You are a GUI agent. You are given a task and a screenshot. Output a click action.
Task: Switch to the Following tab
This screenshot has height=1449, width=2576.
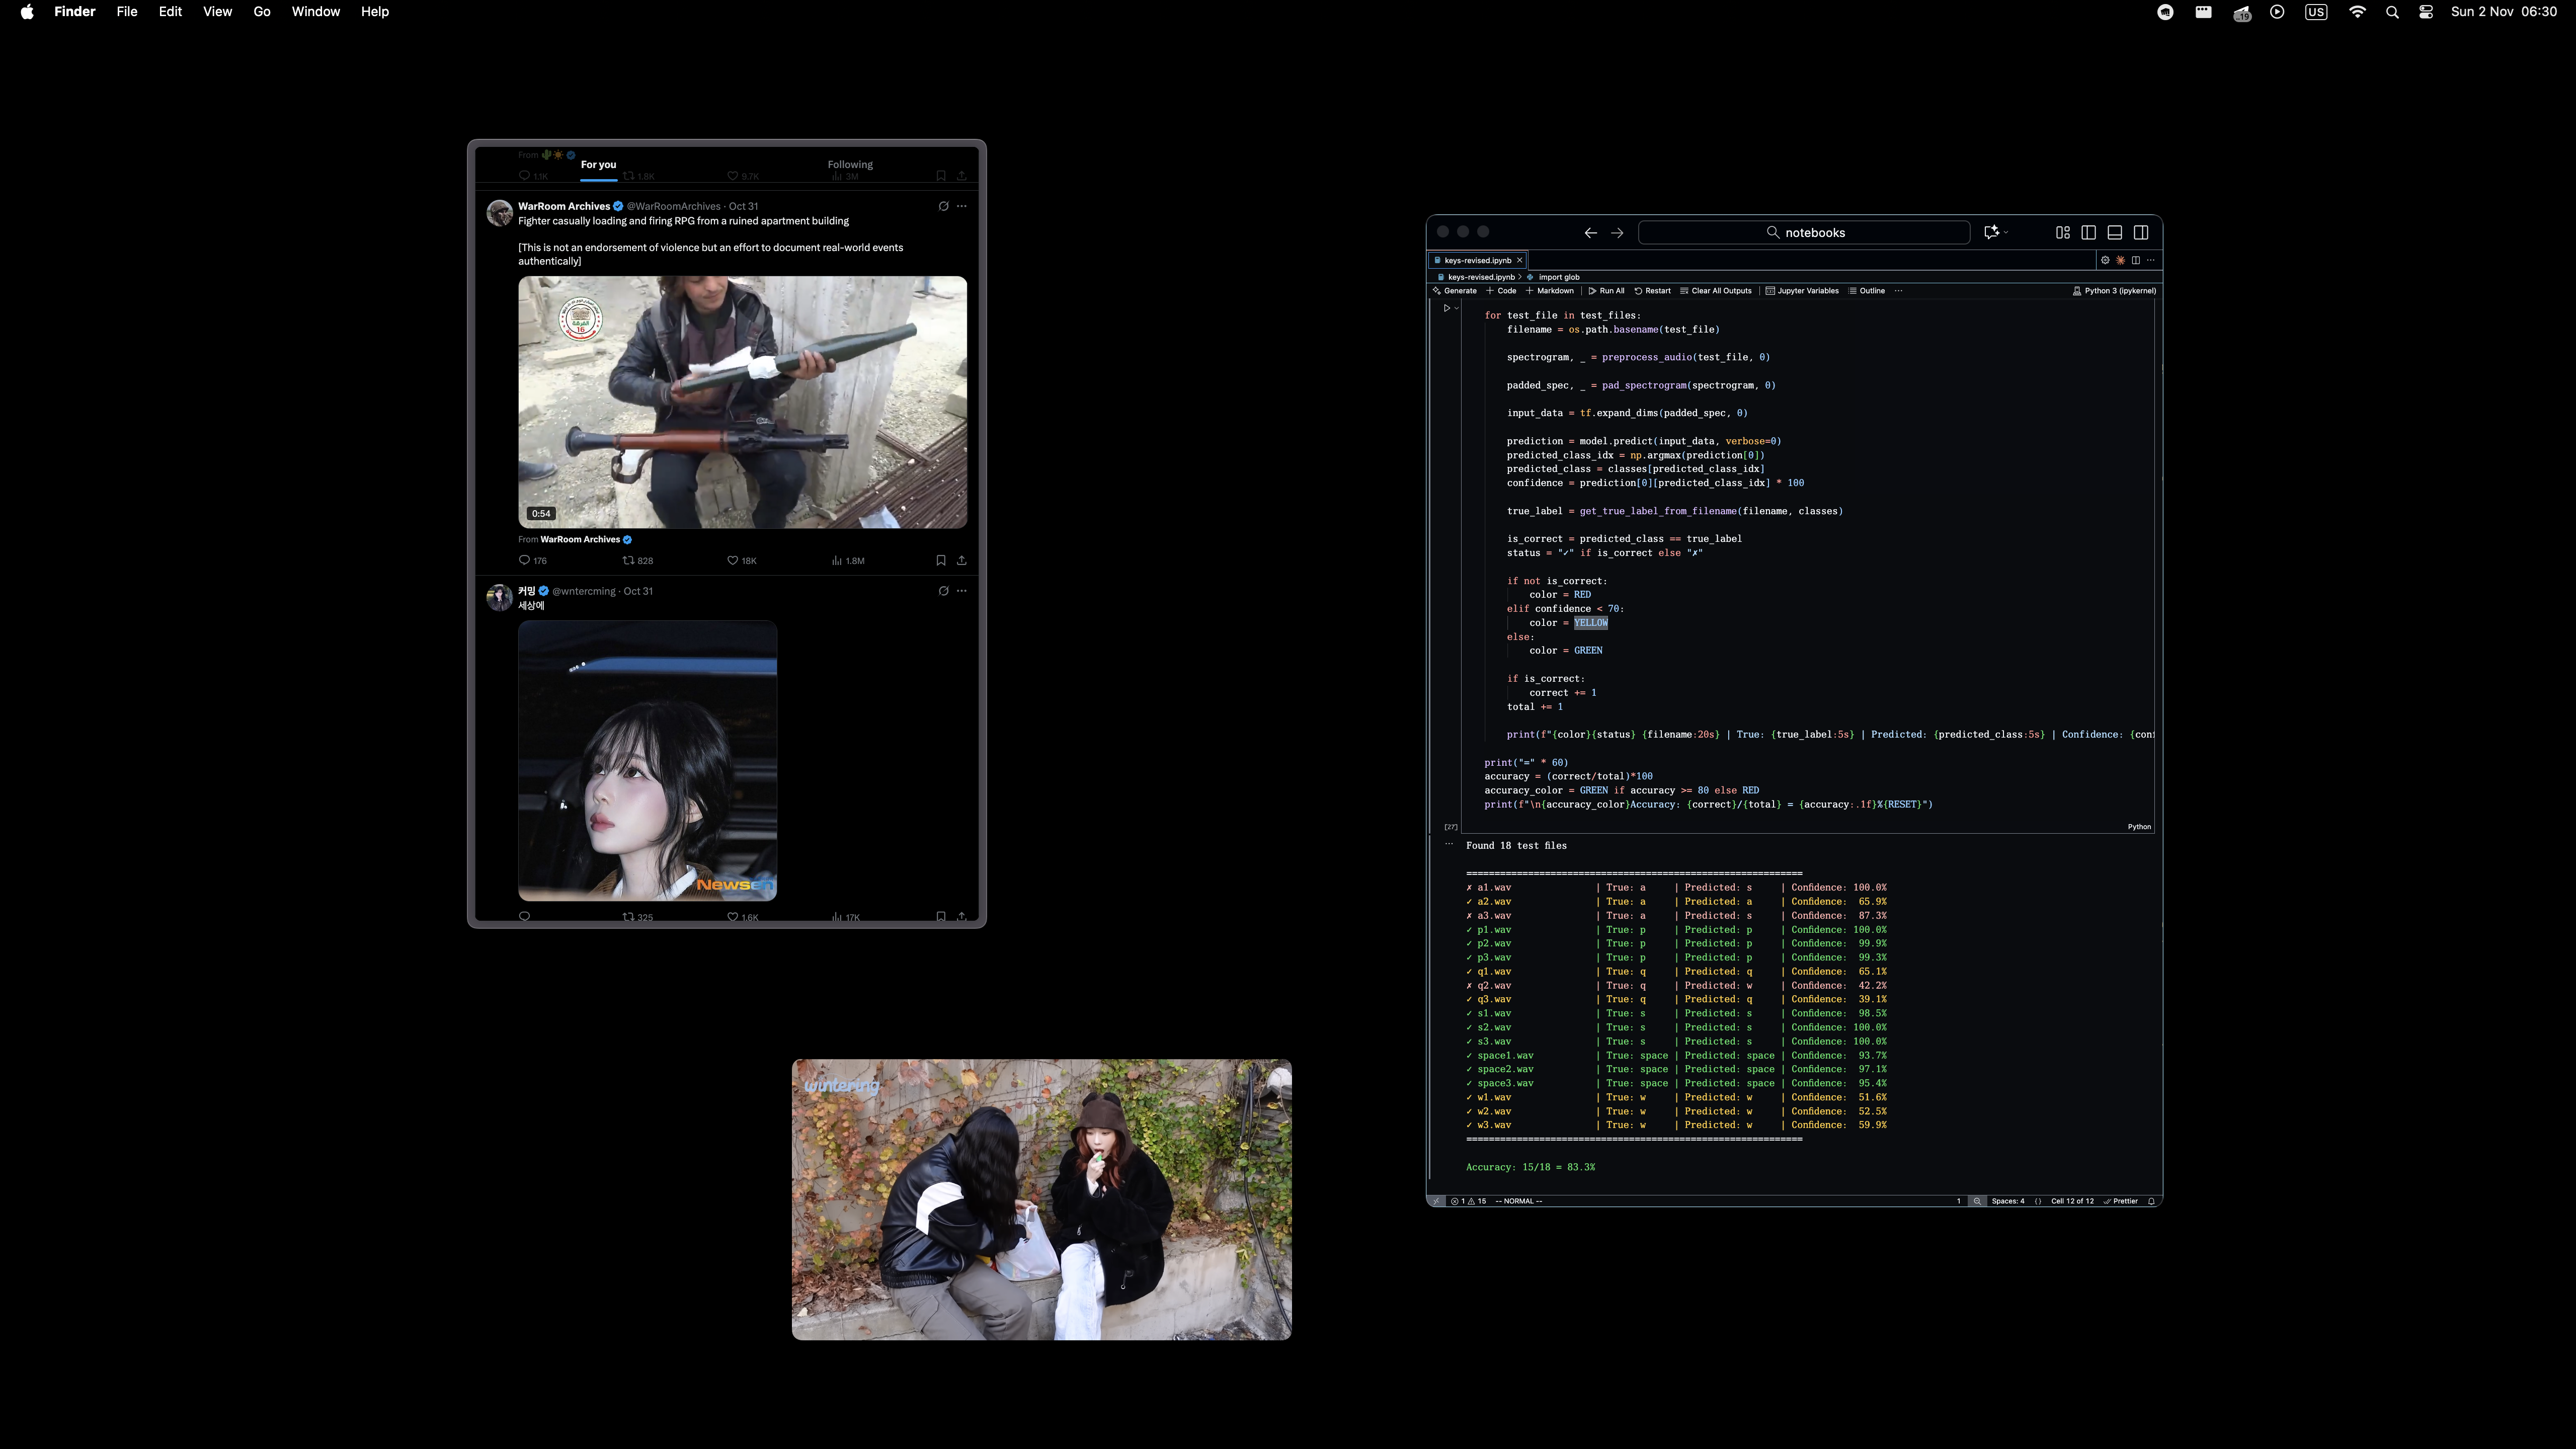[x=850, y=165]
